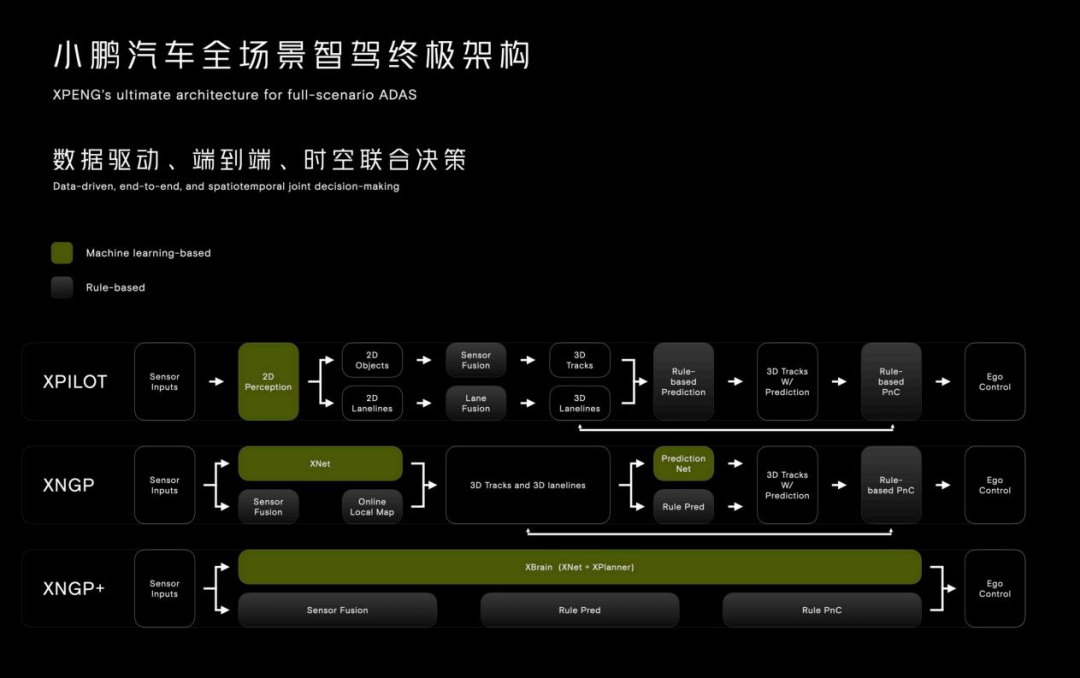Select the 'Rule-based' legend label text
The height and width of the screenshot is (678, 1080).
coord(115,287)
